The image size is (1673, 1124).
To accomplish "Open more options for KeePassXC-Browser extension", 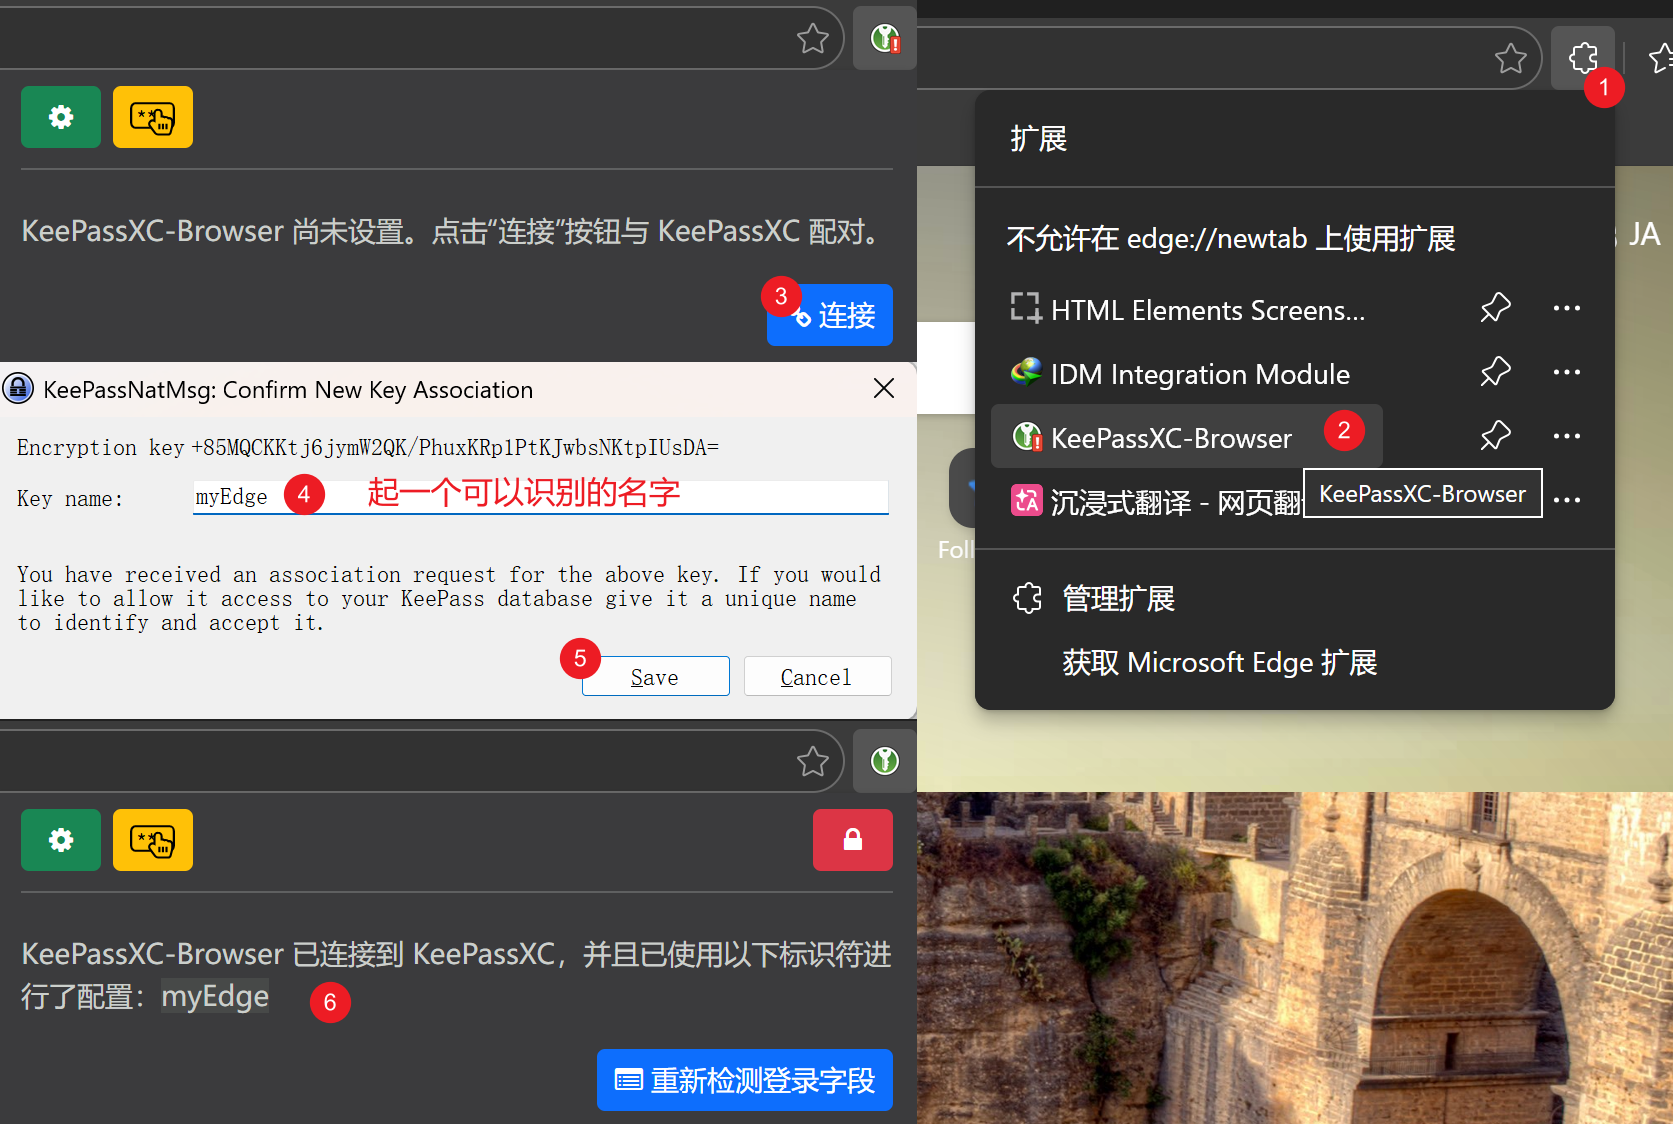I will (1567, 436).
